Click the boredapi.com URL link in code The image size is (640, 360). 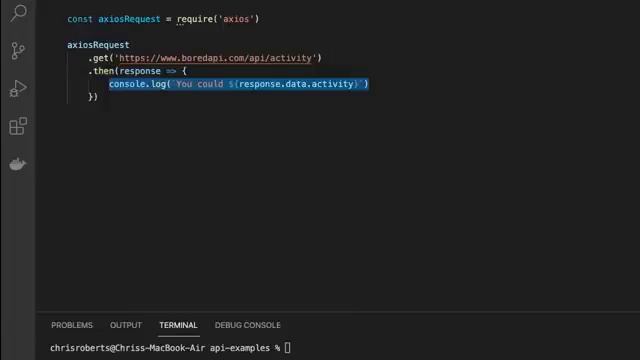coord(216,58)
